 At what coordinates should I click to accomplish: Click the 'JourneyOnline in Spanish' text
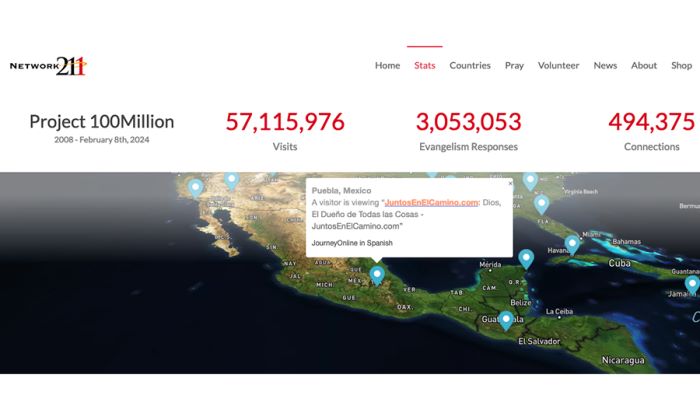(x=352, y=243)
